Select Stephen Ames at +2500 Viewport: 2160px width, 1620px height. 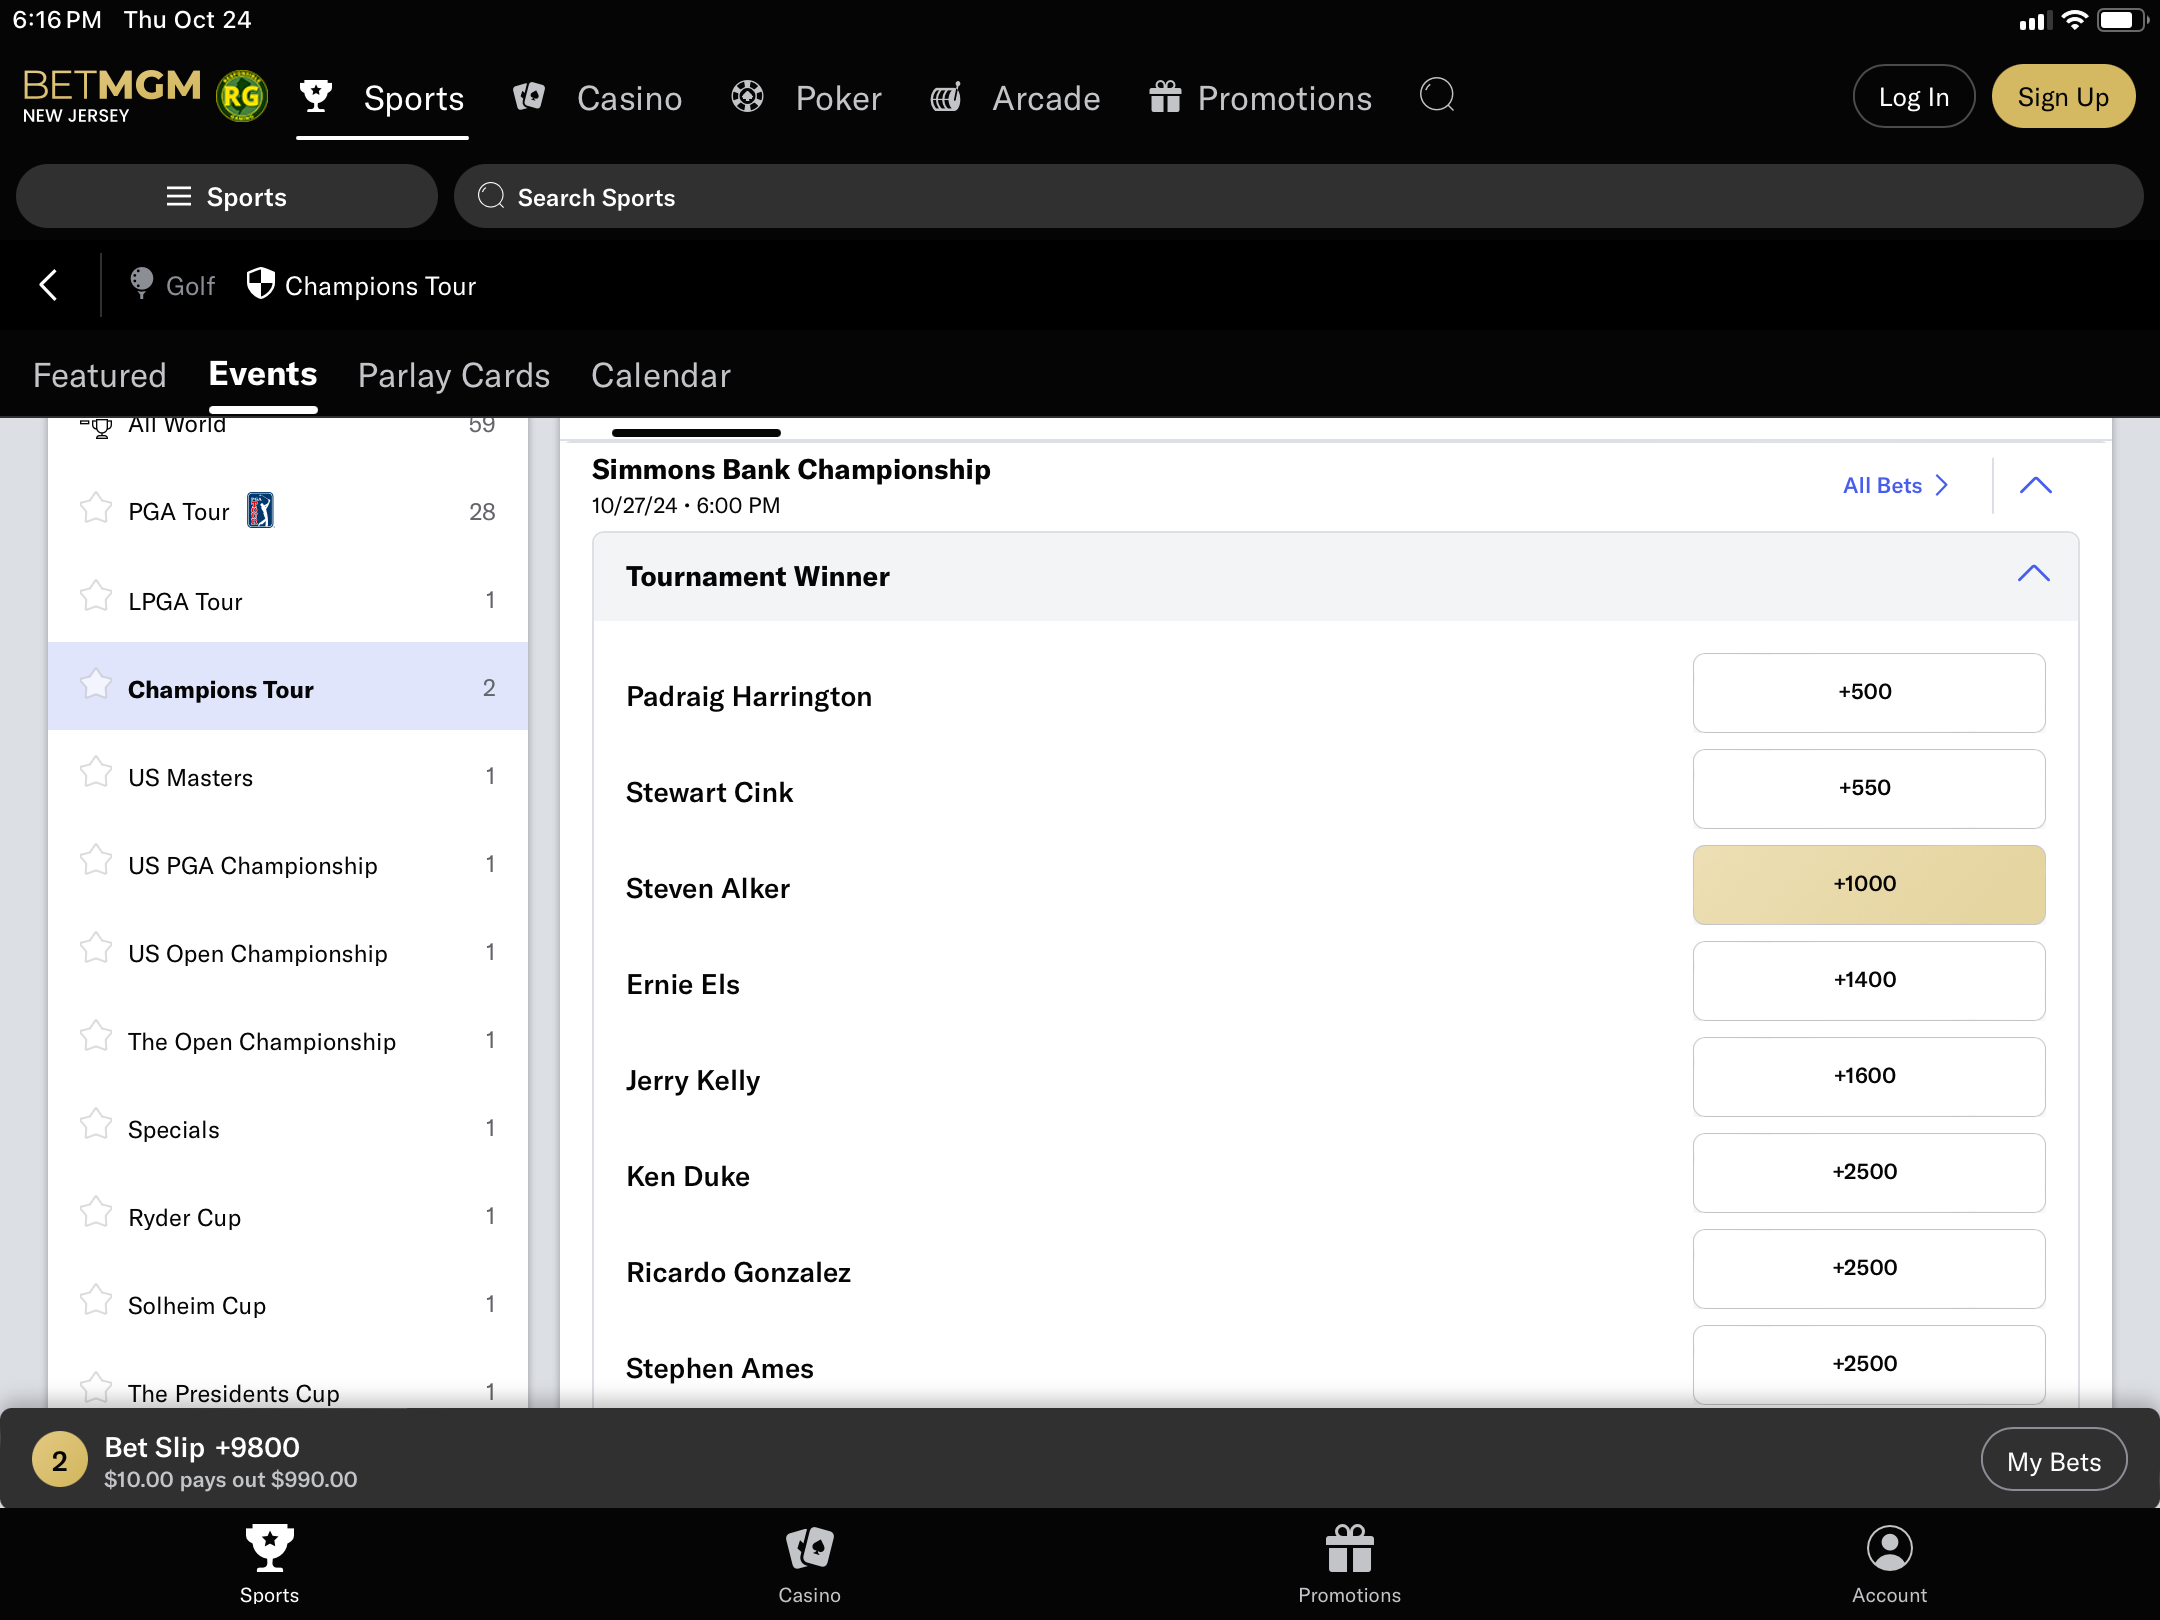[x=1868, y=1364]
